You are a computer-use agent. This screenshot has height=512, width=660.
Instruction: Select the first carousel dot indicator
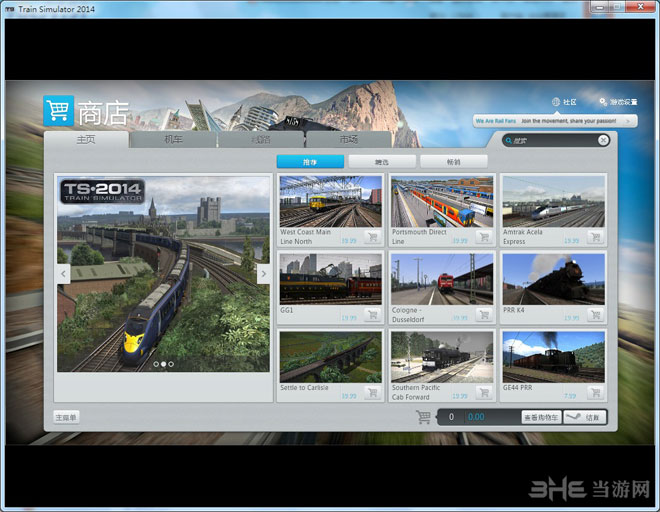[x=156, y=364]
